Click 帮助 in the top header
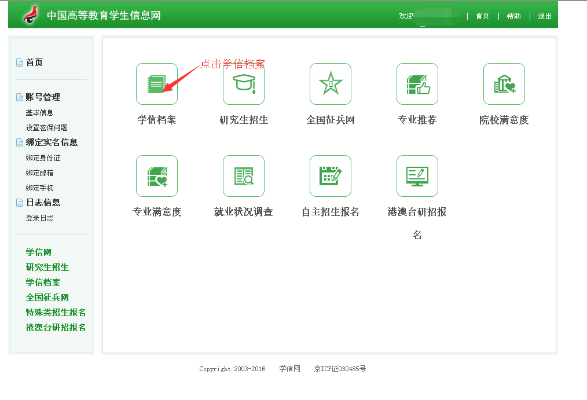Screen dimensions: 587x400 click(x=514, y=16)
